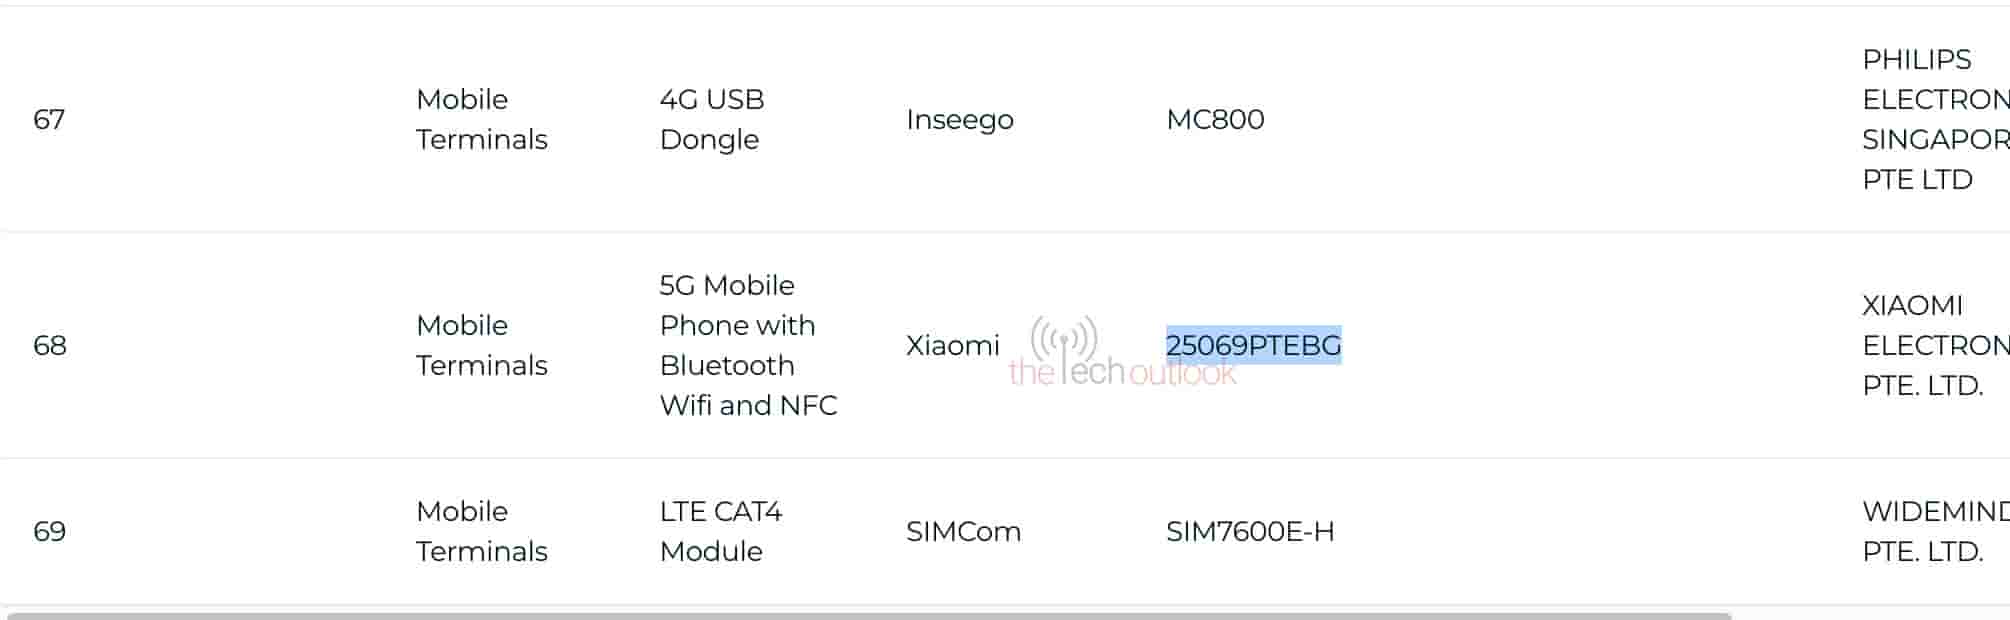Screen dimensions: 2010x620
Task: Click the Xiaomi brand cell
Action: click(x=952, y=345)
